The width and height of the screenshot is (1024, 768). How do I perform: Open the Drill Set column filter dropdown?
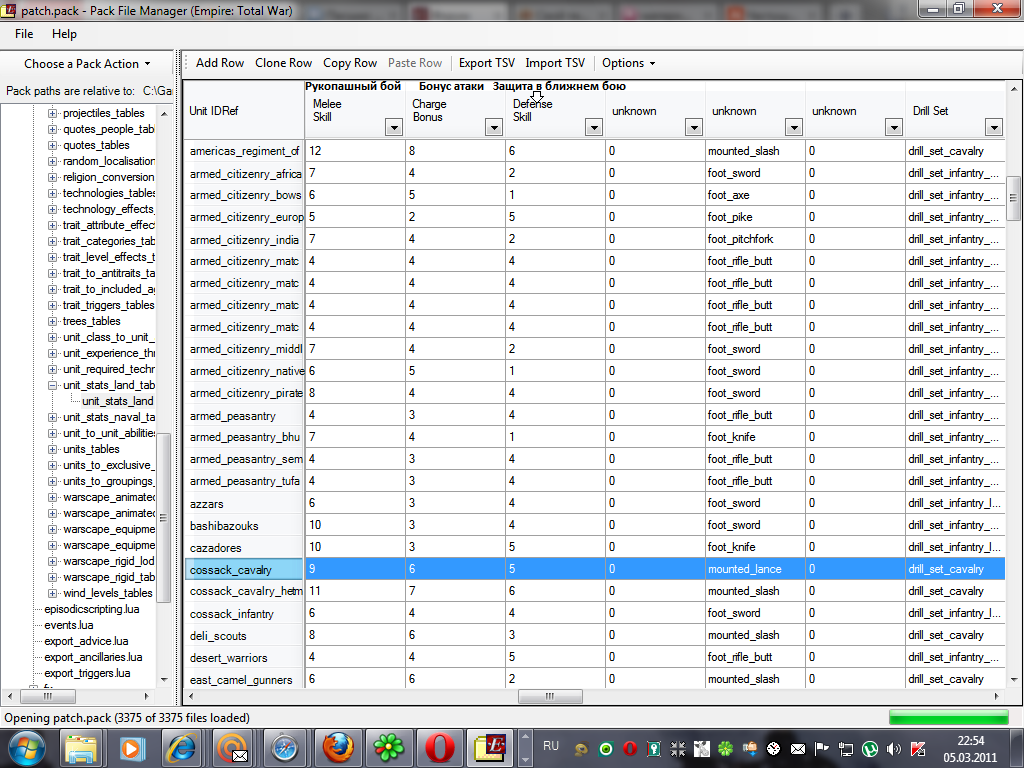click(993, 127)
